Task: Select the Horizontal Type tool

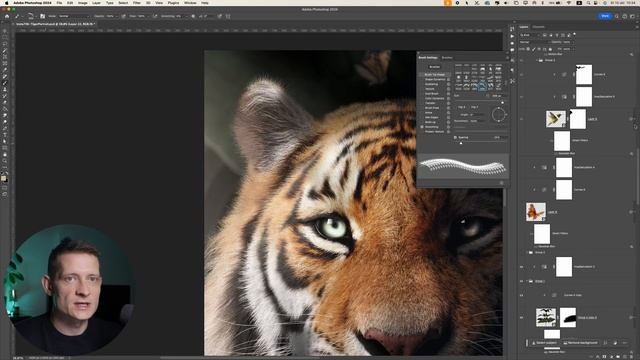Action: click(x=5, y=135)
